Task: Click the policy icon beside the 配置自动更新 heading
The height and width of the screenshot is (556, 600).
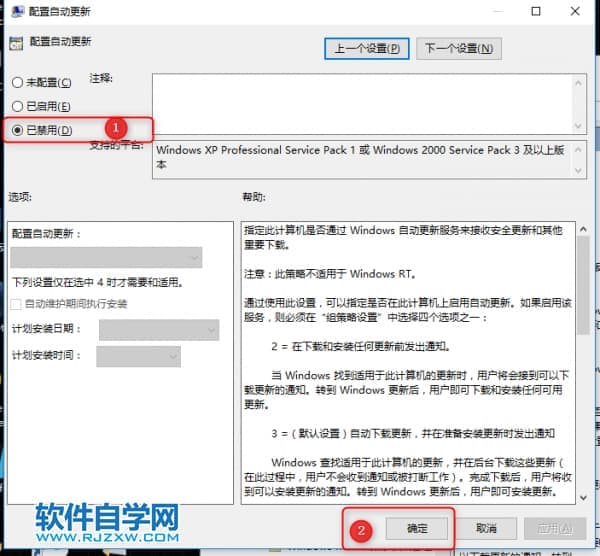Action: (15, 43)
